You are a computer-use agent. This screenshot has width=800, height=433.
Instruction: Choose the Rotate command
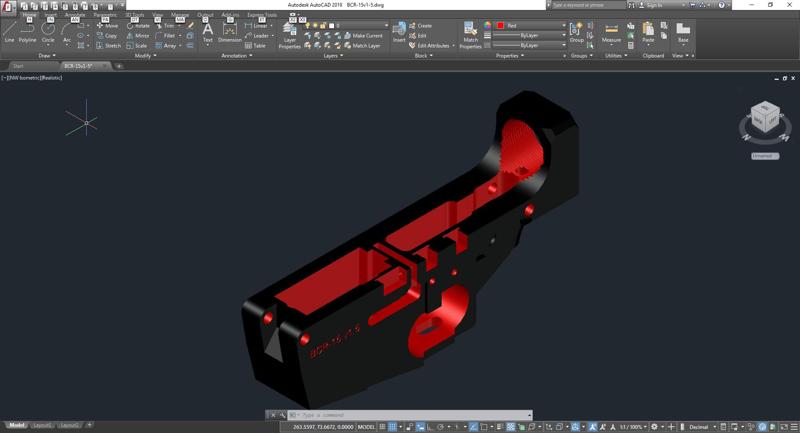(138, 26)
